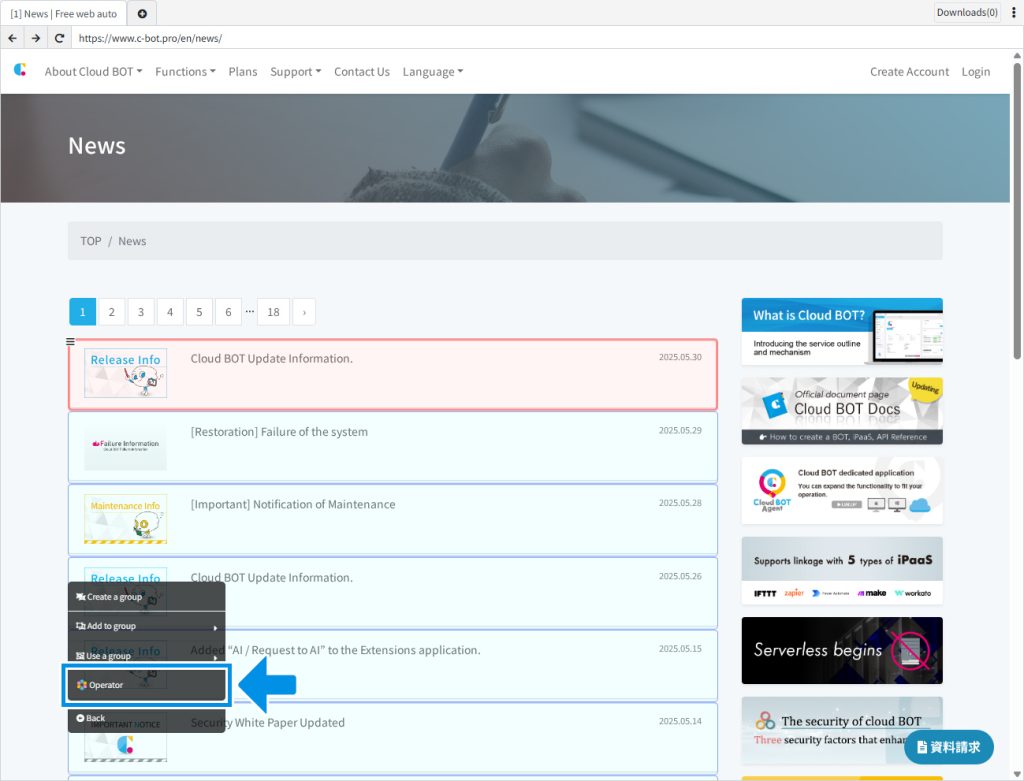Open the Cloud BOT Agent dedicated application banner
This screenshot has width=1024, height=781.
pos(842,490)
